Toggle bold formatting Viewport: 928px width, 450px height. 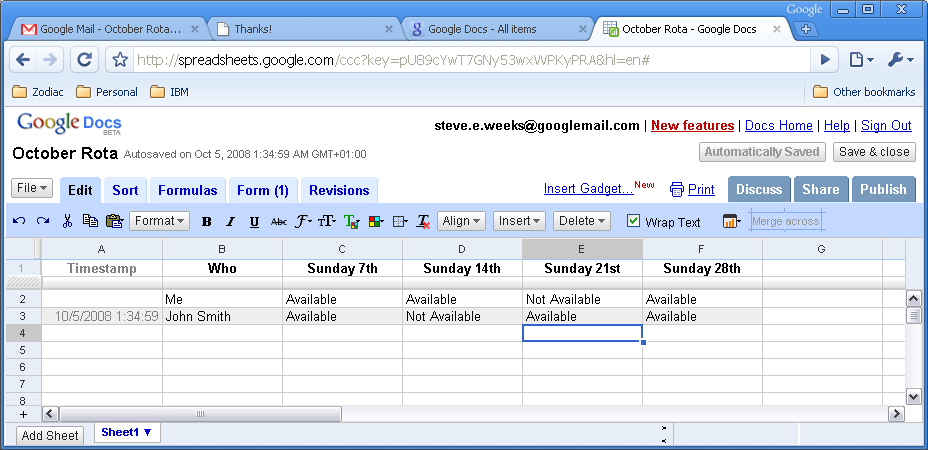coord(207,222)
